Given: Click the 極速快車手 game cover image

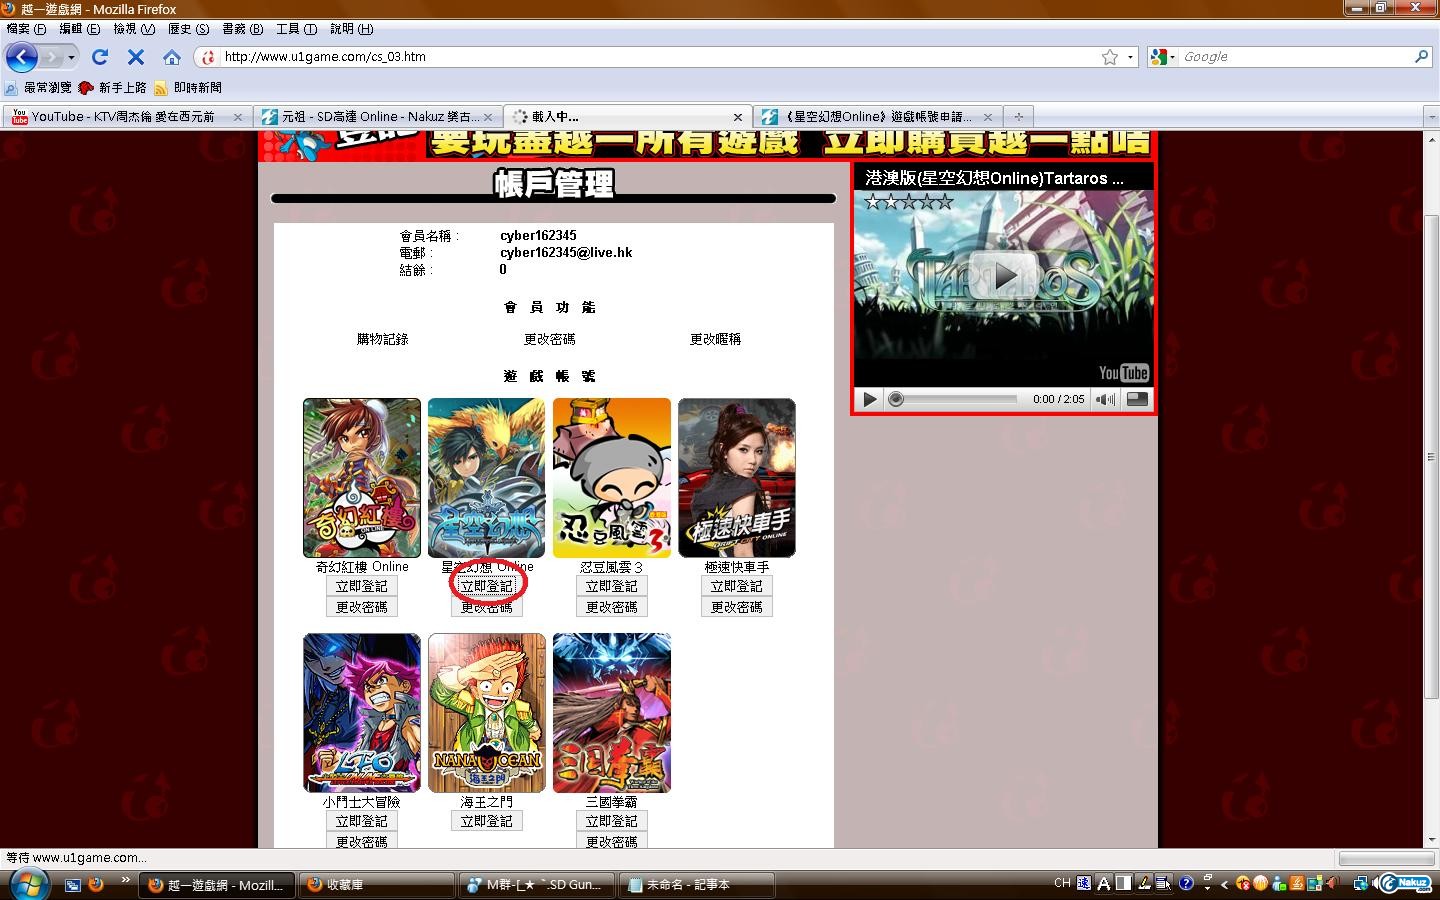Looking at the screenshot, I should point(737,478).
